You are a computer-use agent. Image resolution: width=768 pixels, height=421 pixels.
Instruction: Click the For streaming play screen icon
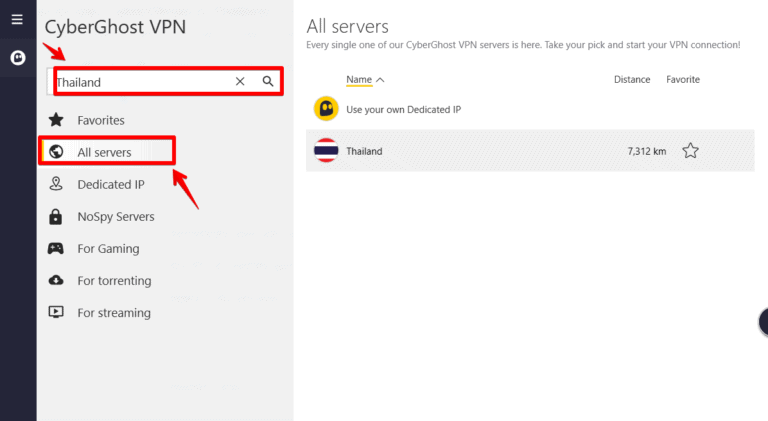(56, 312)
